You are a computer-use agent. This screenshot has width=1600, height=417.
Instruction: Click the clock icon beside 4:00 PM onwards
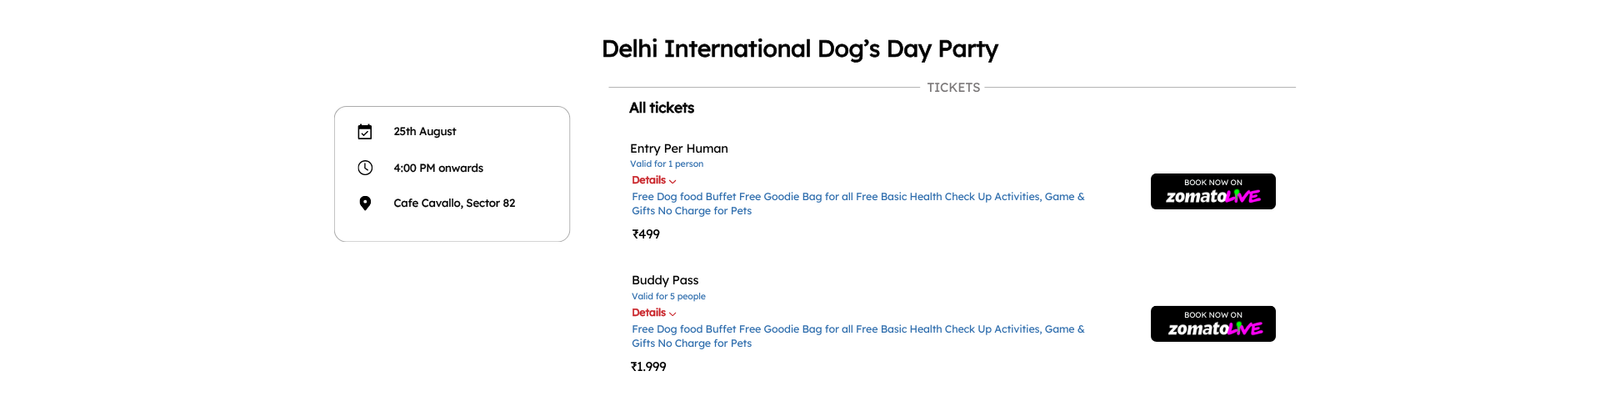point(365,168)
